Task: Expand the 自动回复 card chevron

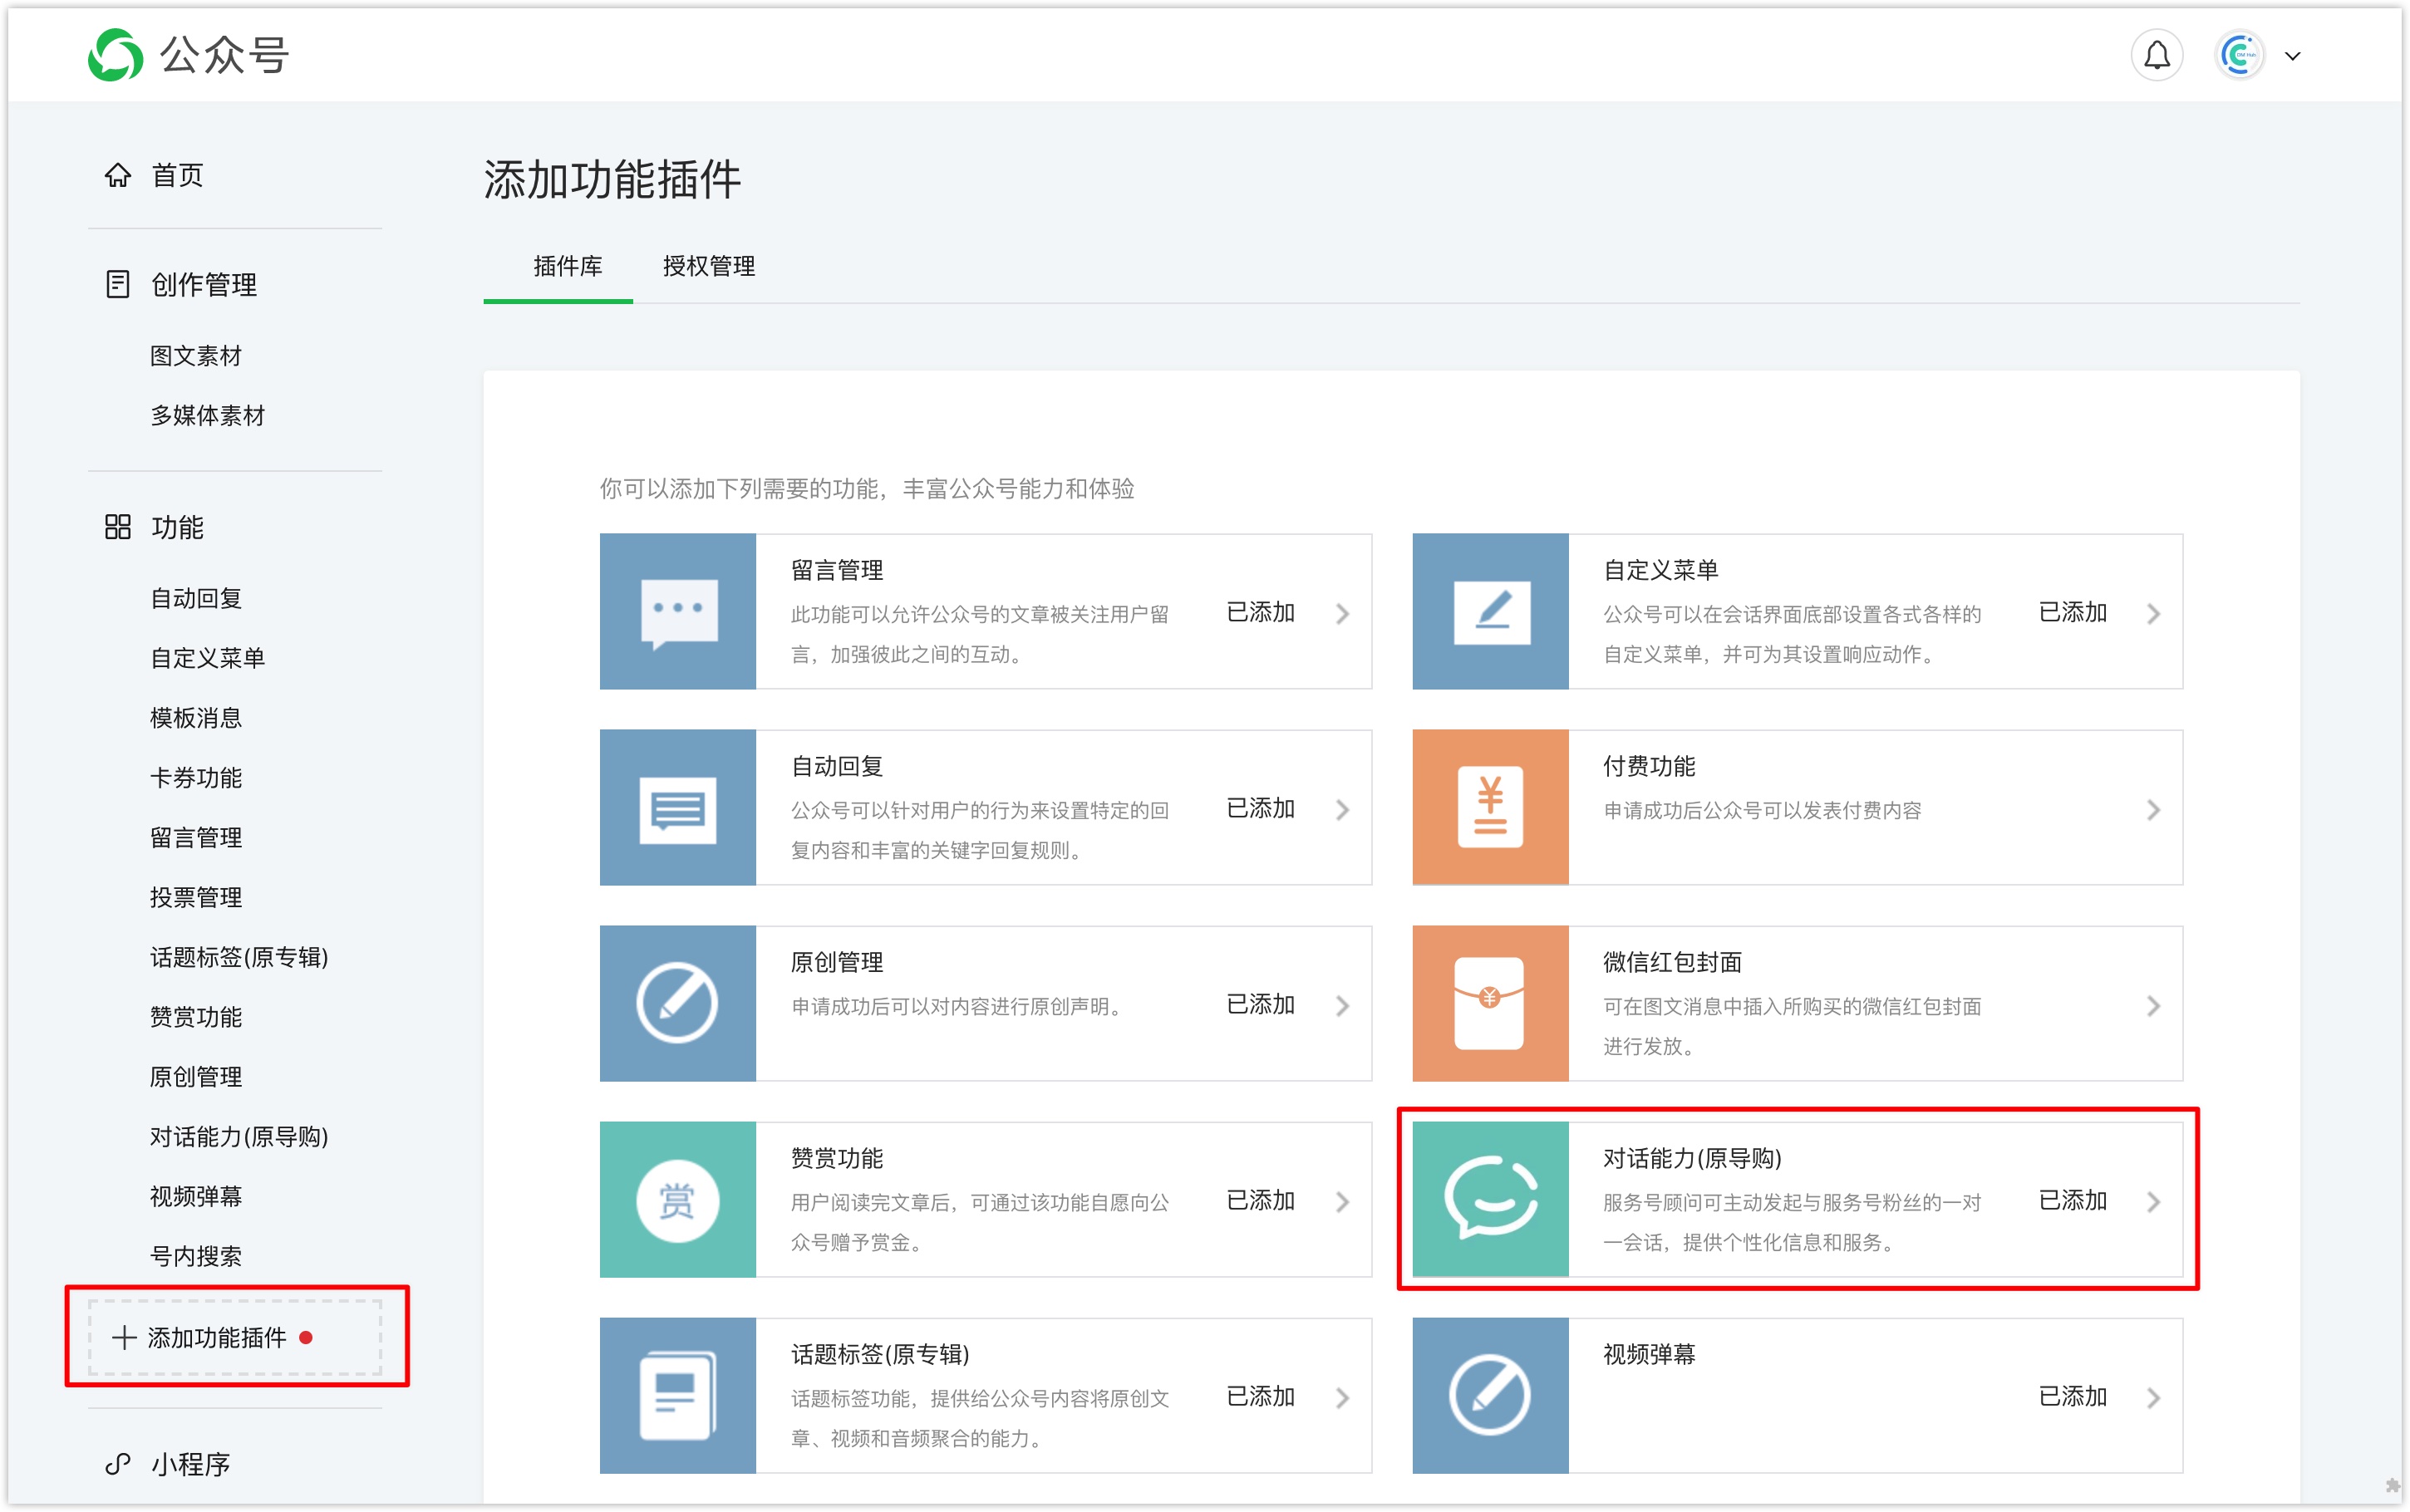Action: 1342,809
